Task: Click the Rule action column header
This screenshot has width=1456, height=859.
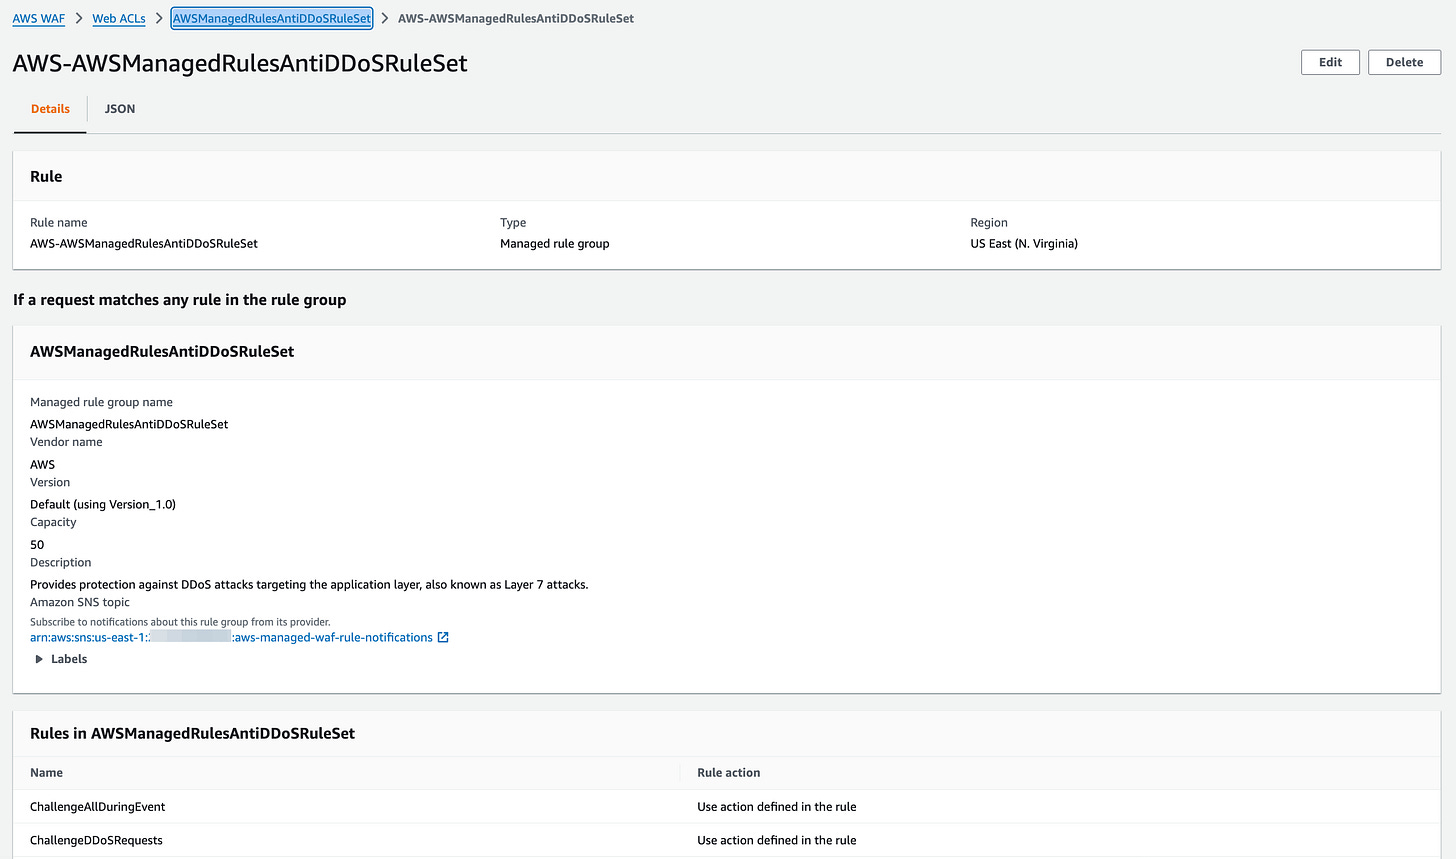Action: [x=728, y=773]
